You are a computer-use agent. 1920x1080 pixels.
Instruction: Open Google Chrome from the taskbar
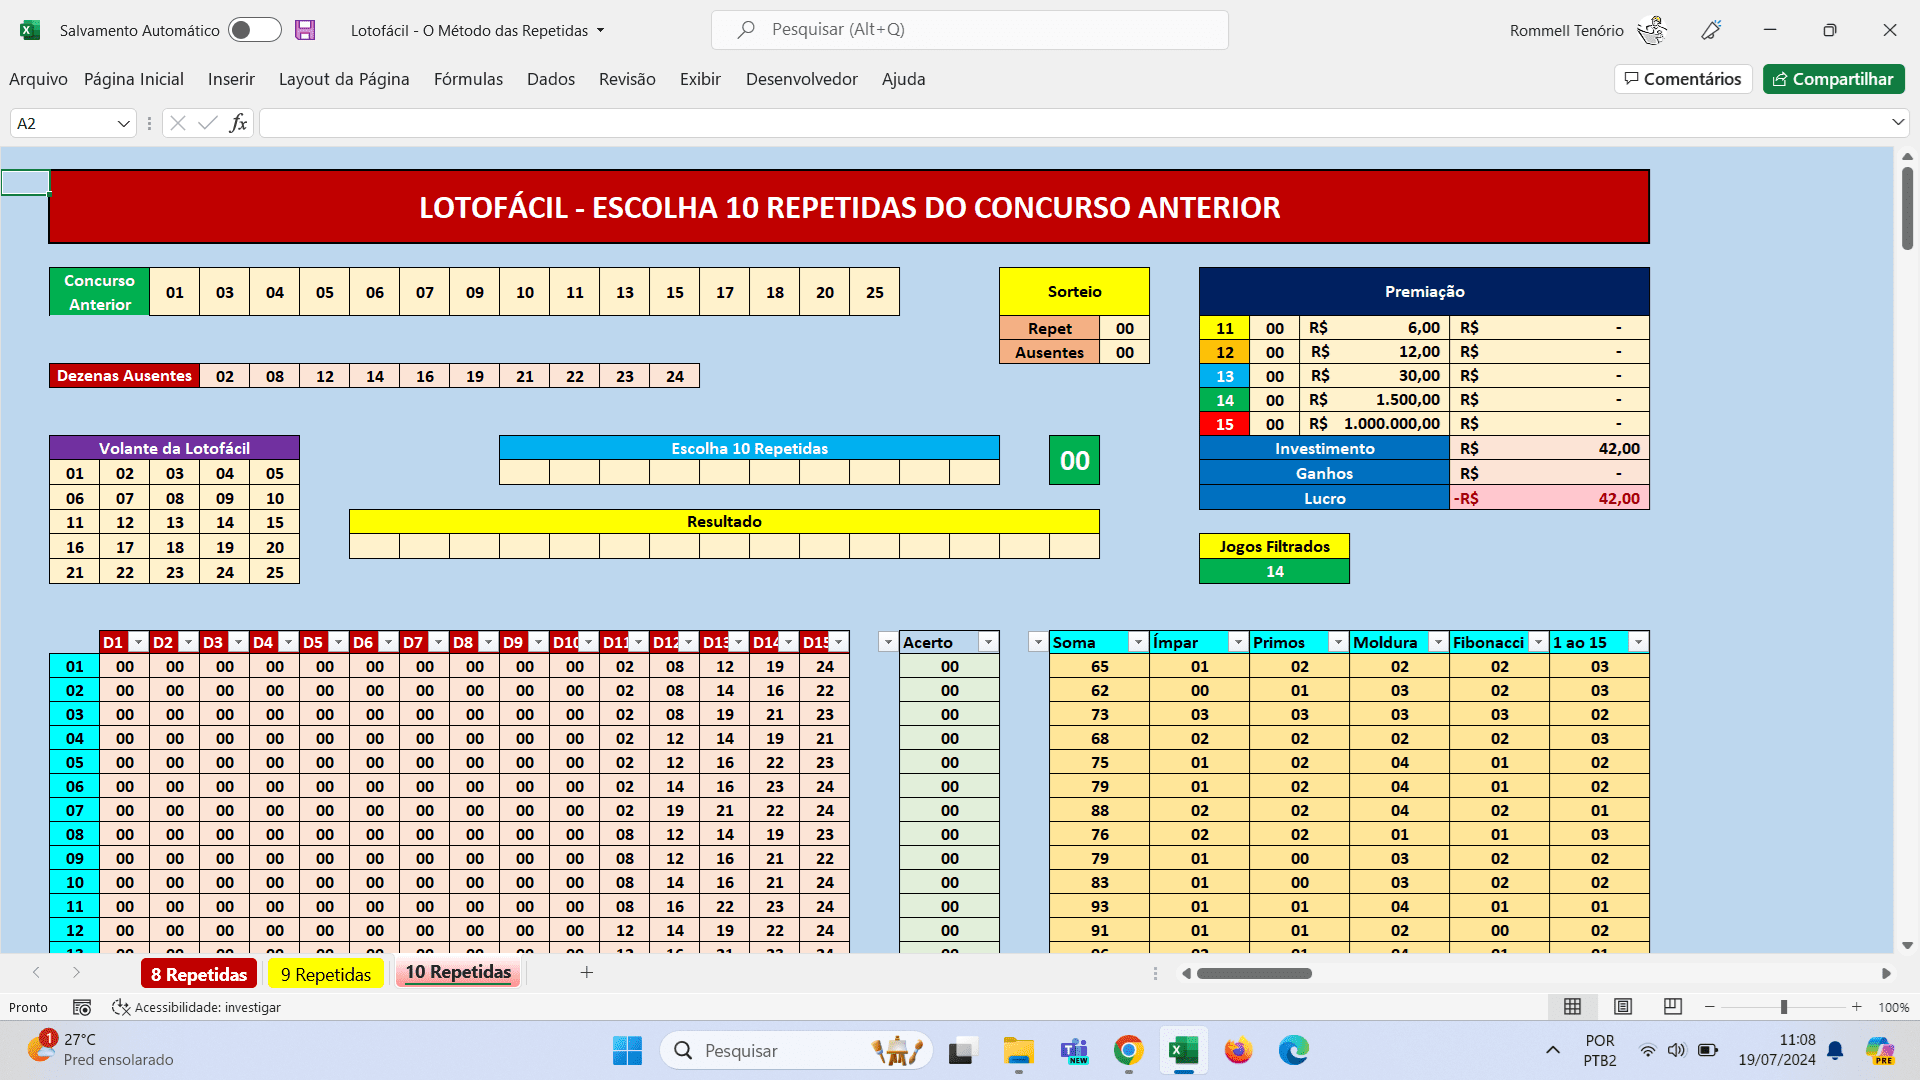[1128, 1050]
